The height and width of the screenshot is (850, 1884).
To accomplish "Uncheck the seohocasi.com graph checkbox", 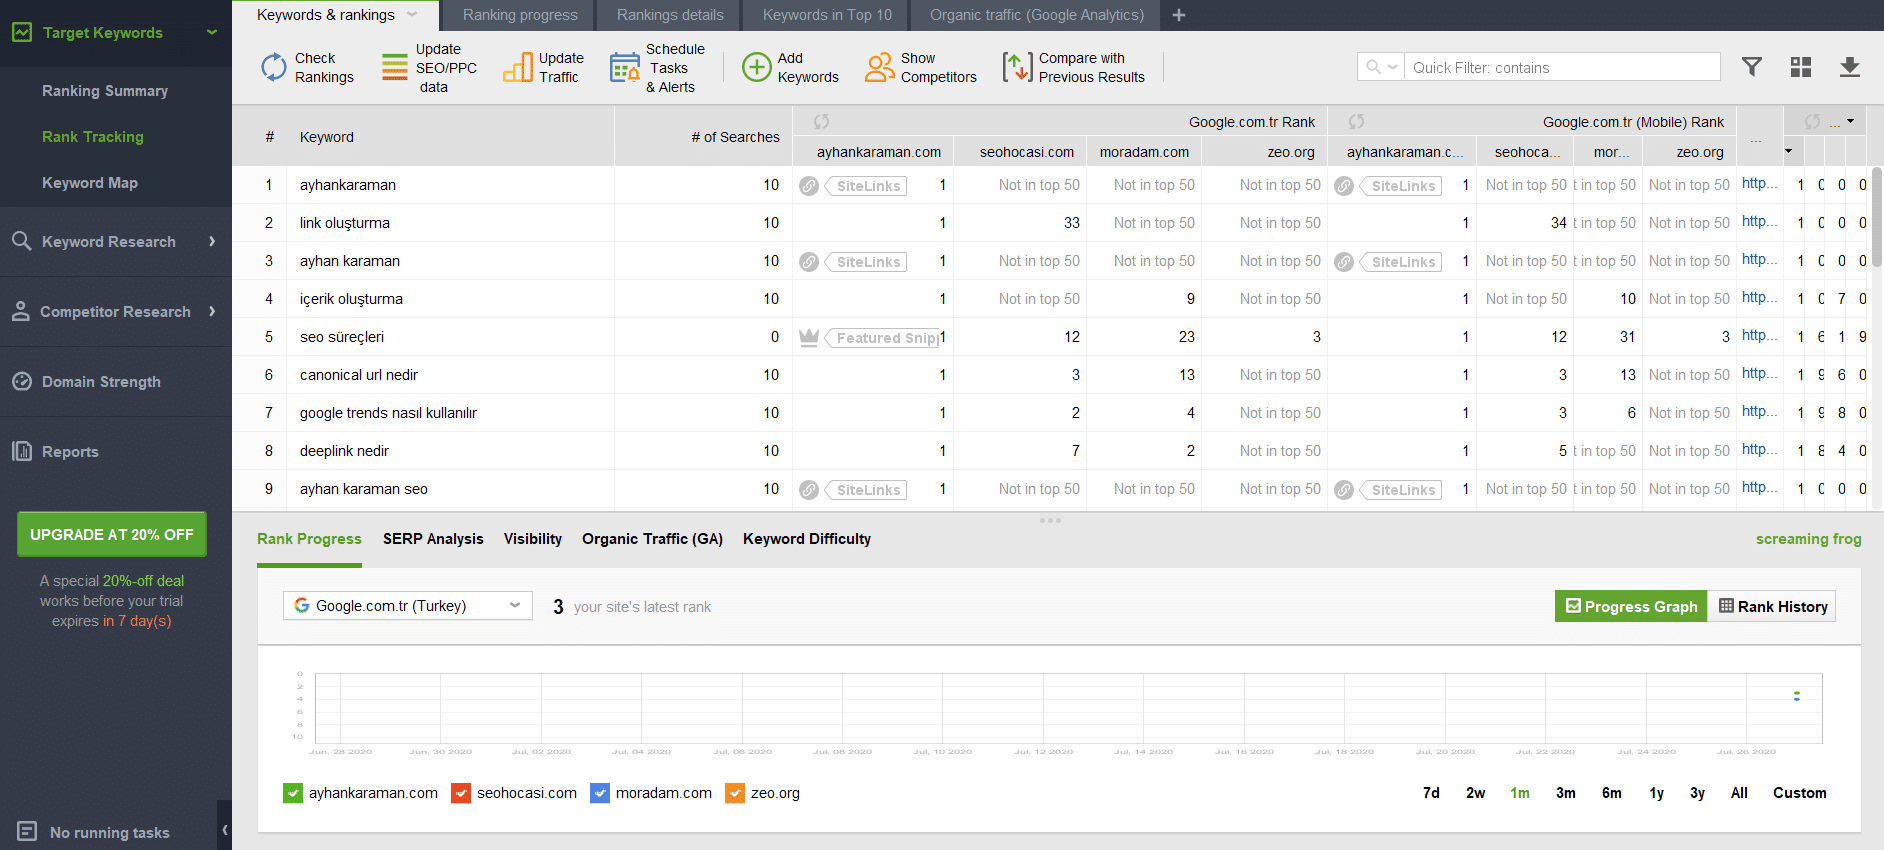I will point(461,793).
